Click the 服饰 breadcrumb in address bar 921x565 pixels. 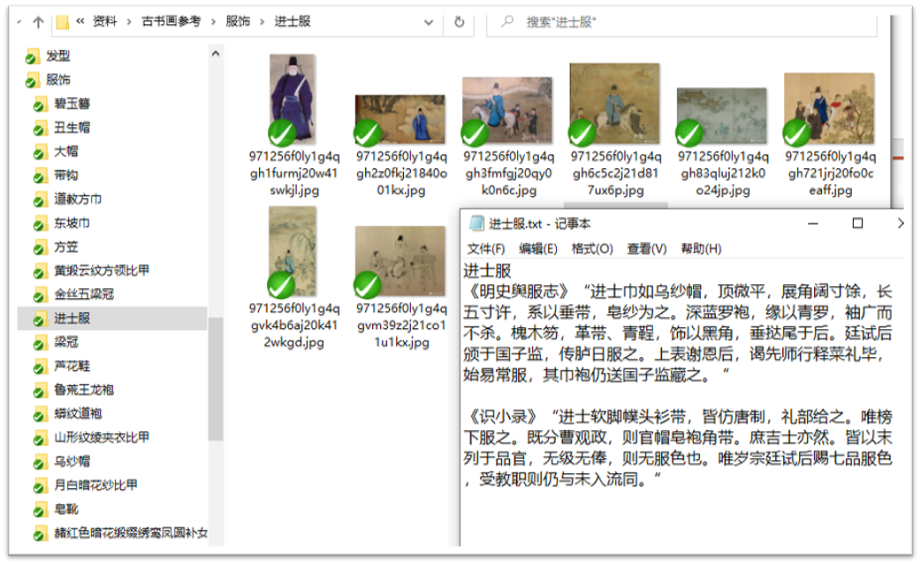(x=238, y=22)
